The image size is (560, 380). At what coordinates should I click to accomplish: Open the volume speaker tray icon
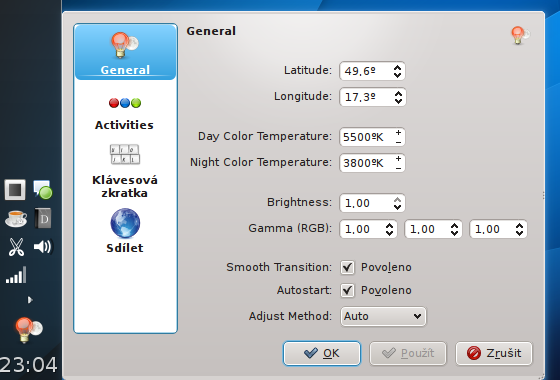(x=43, y=247)
